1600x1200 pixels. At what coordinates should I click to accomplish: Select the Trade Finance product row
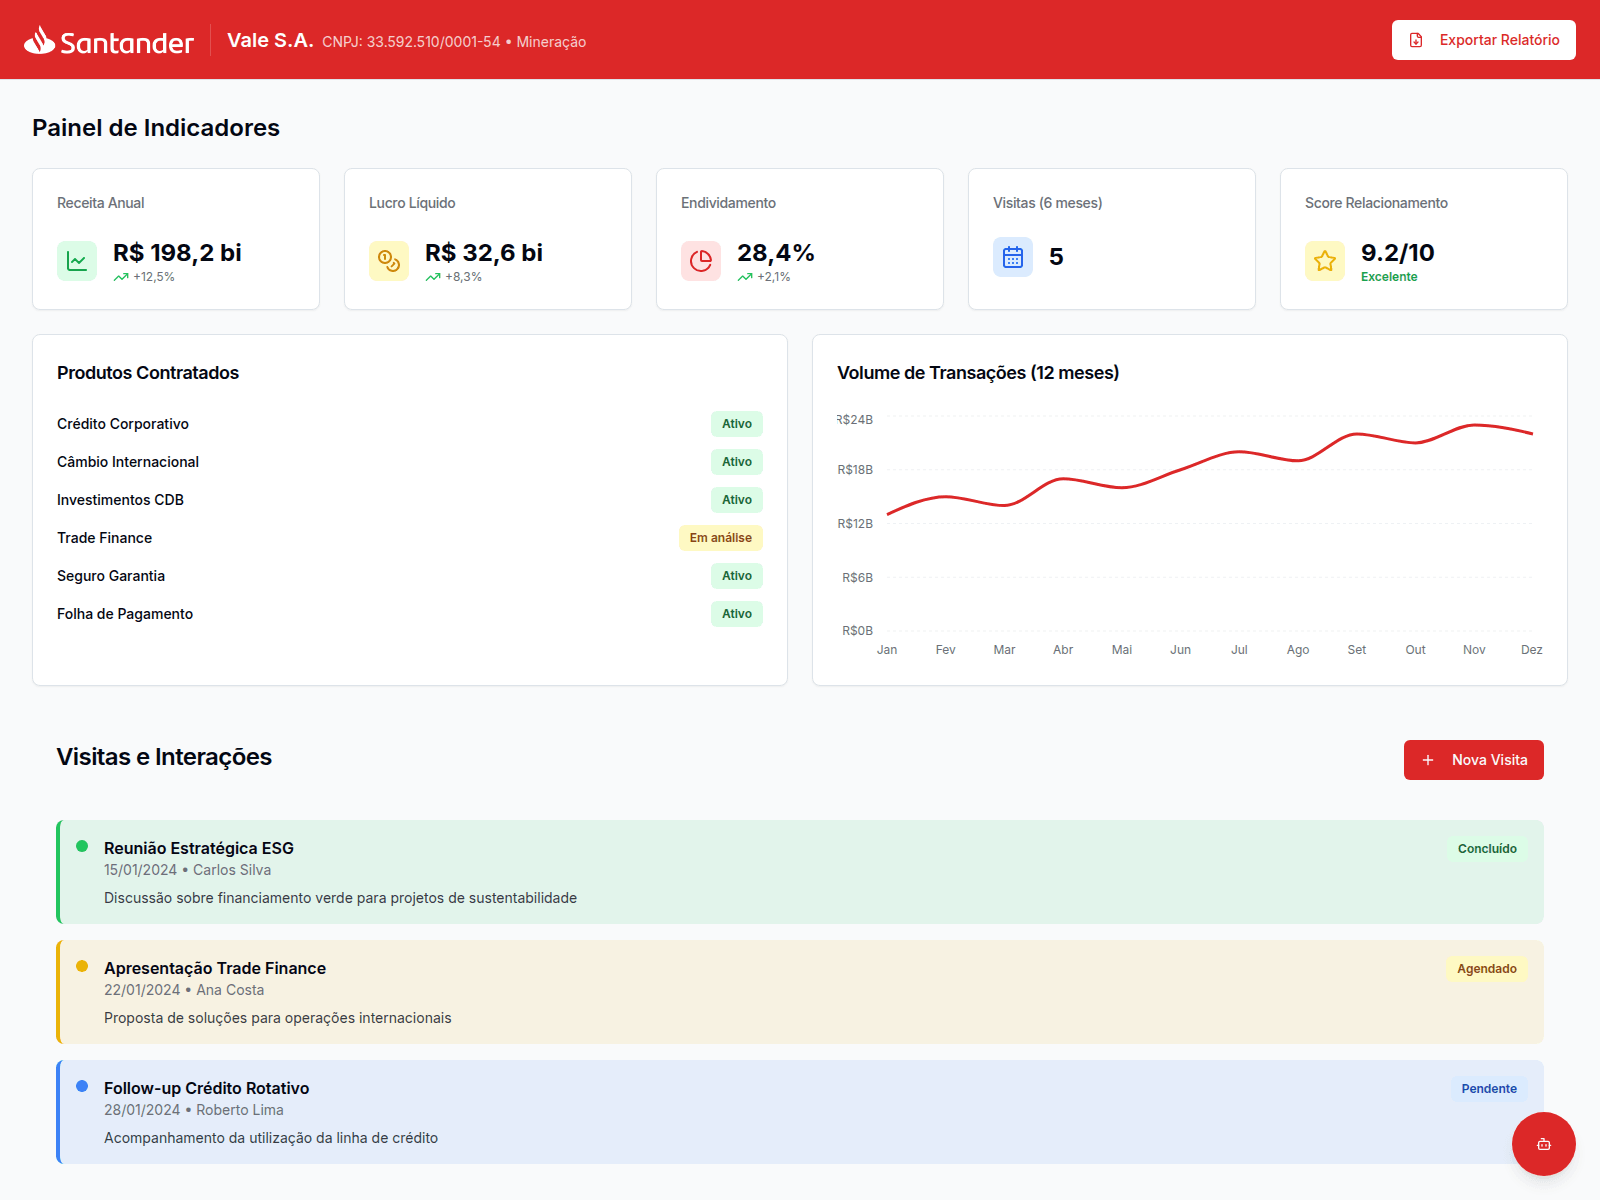410,538
